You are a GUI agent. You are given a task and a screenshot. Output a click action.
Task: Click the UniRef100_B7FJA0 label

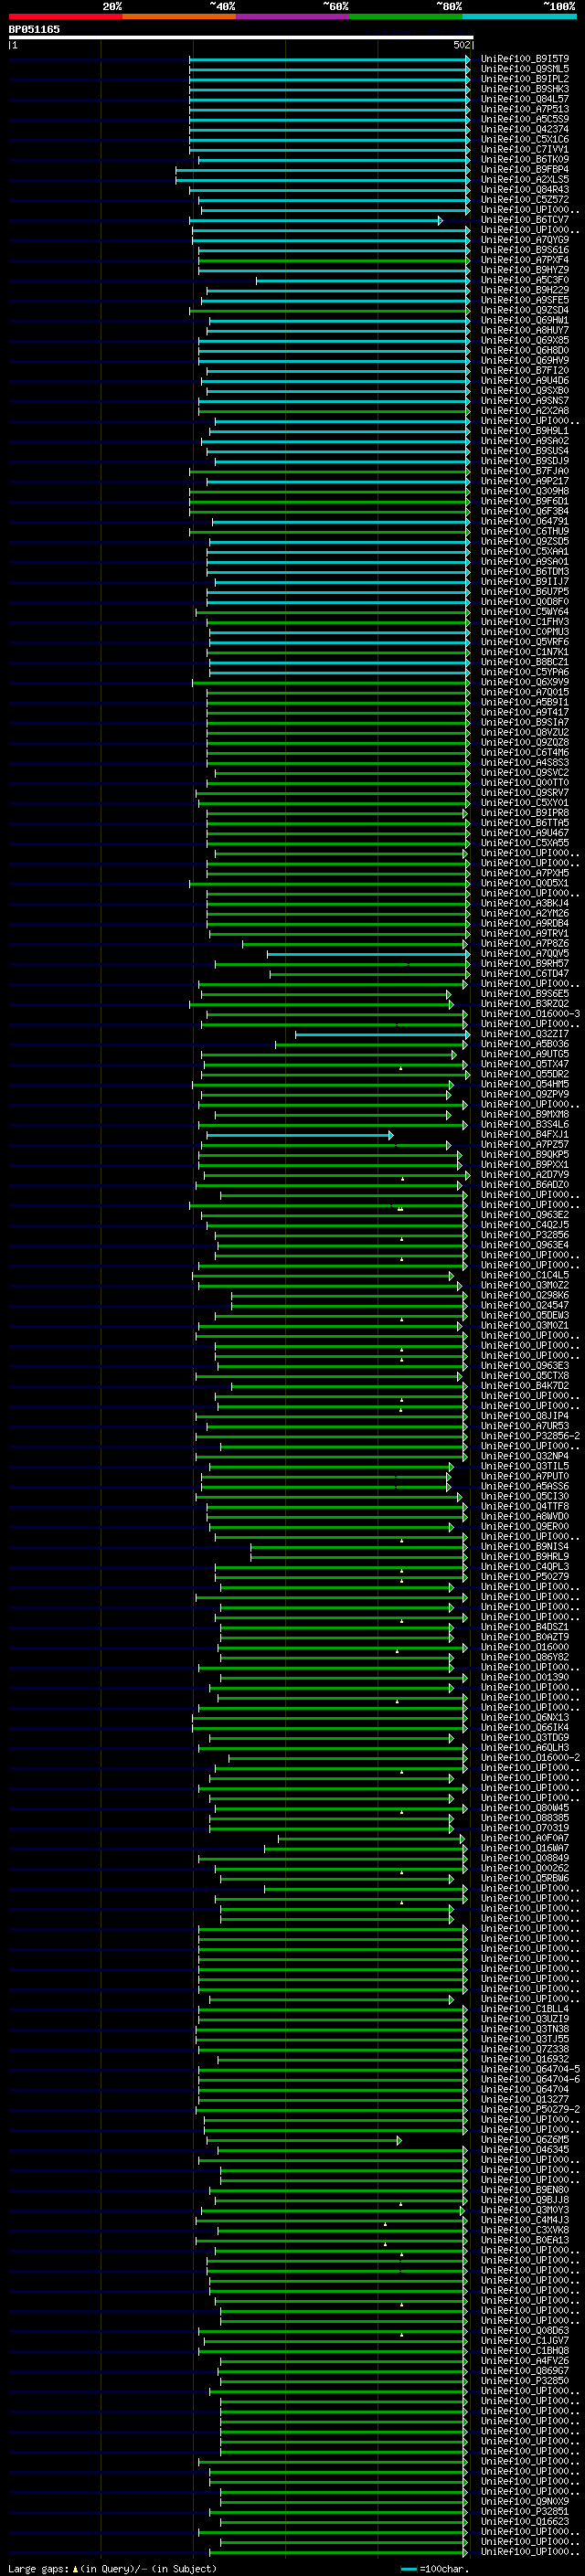(x=525, y=471)
